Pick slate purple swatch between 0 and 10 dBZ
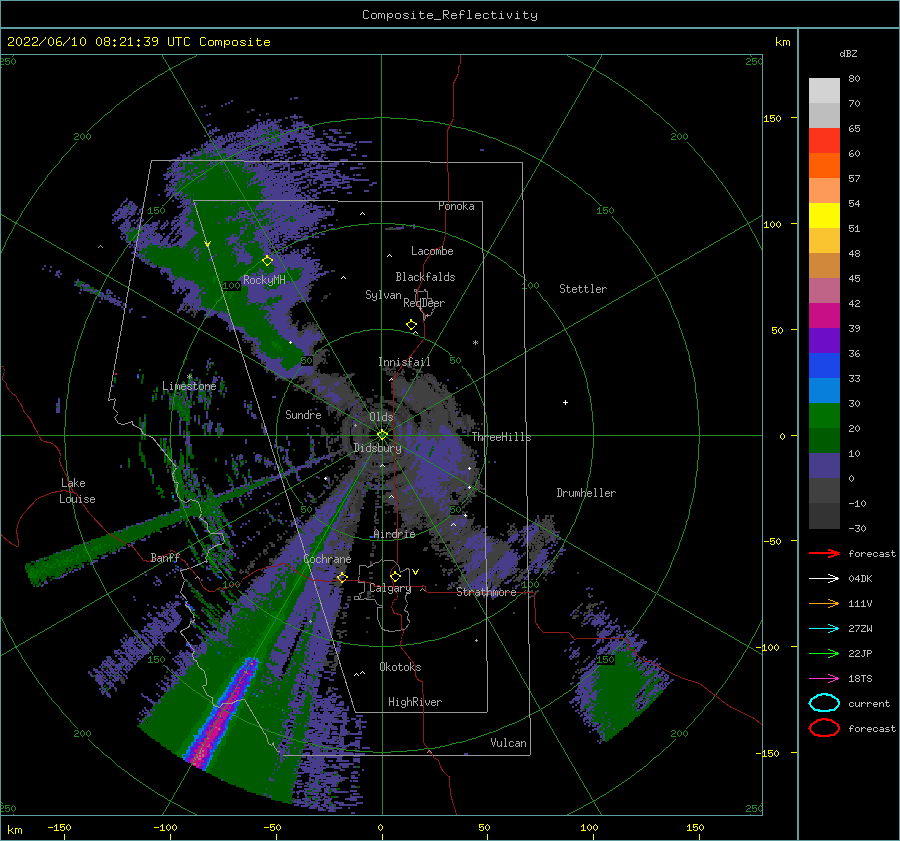 pos(824,466)
